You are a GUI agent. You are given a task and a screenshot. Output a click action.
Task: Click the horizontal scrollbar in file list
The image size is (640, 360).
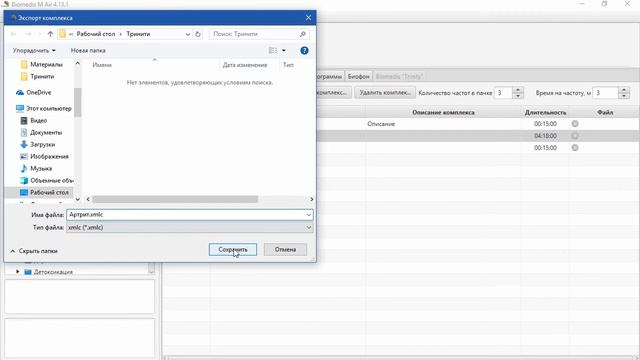pos(175,199)
